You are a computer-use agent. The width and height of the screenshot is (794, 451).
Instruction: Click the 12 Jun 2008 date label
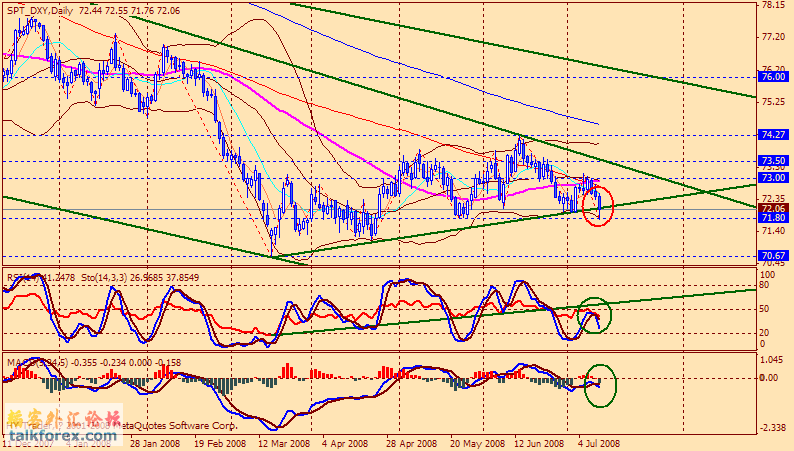point(539,443)
